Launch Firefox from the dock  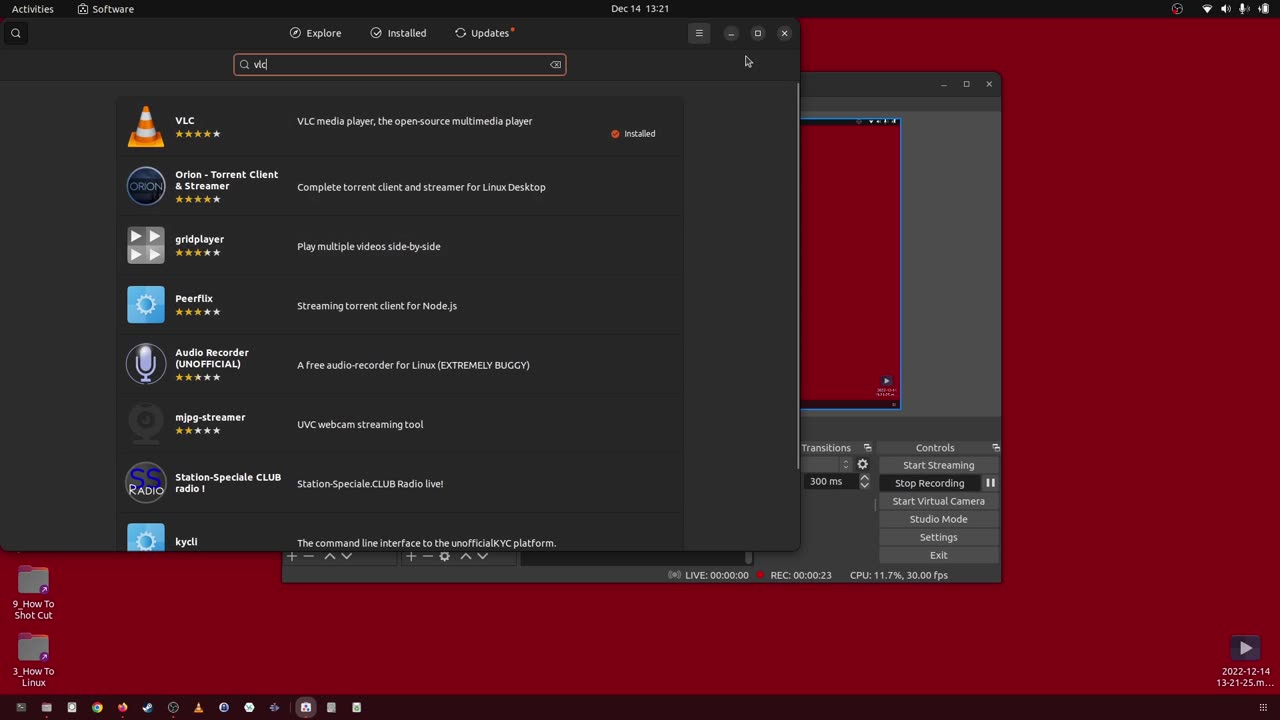pyautogui.click(x=122, y=708)
